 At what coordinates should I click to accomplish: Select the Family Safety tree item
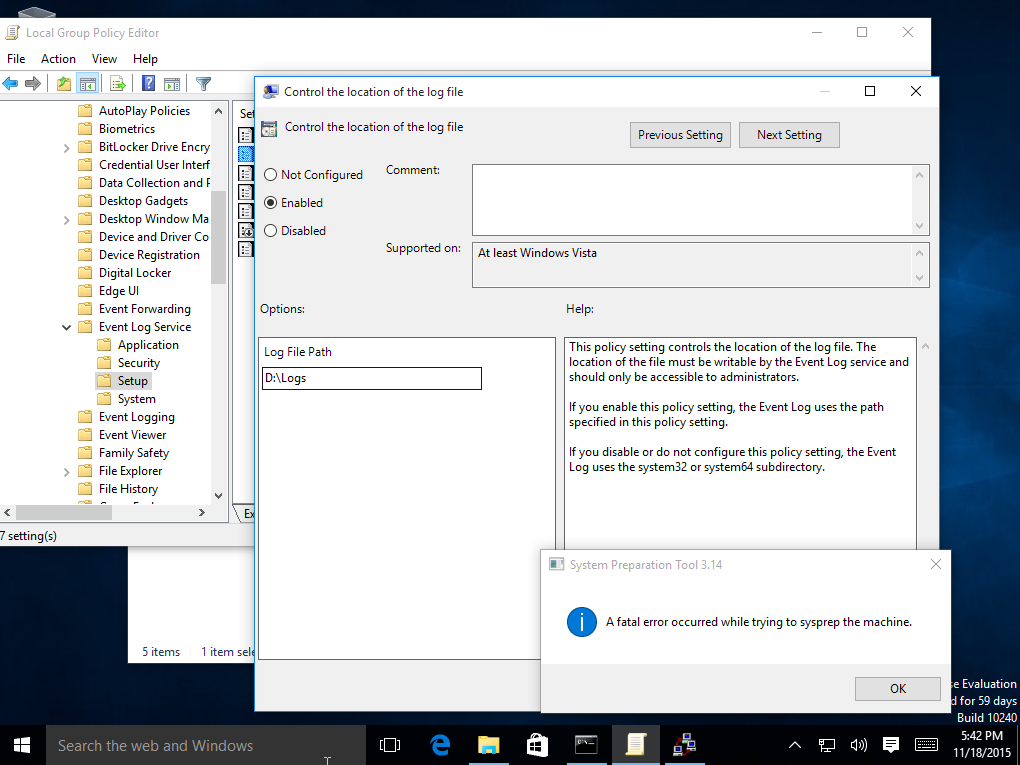(x=133, y=453)
